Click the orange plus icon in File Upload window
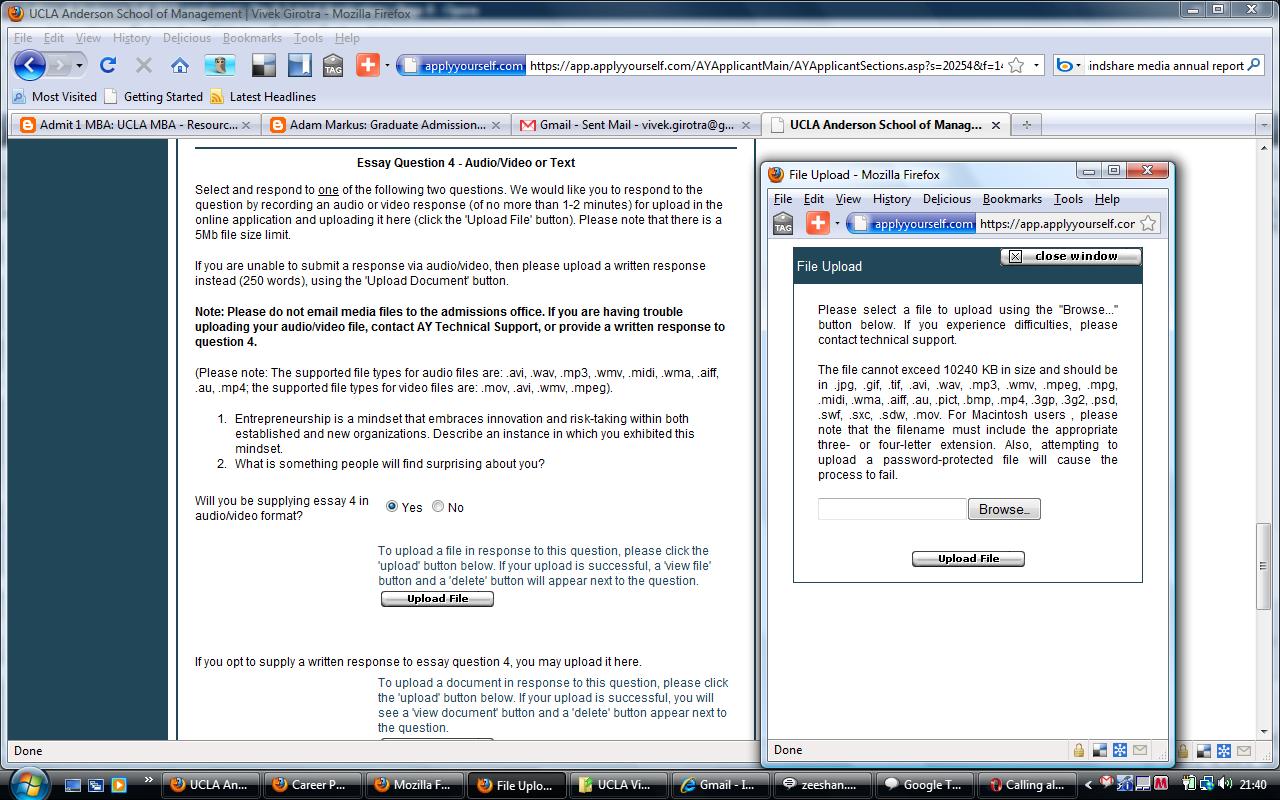This screenshot has height=800, width=1280. (818, 223)
